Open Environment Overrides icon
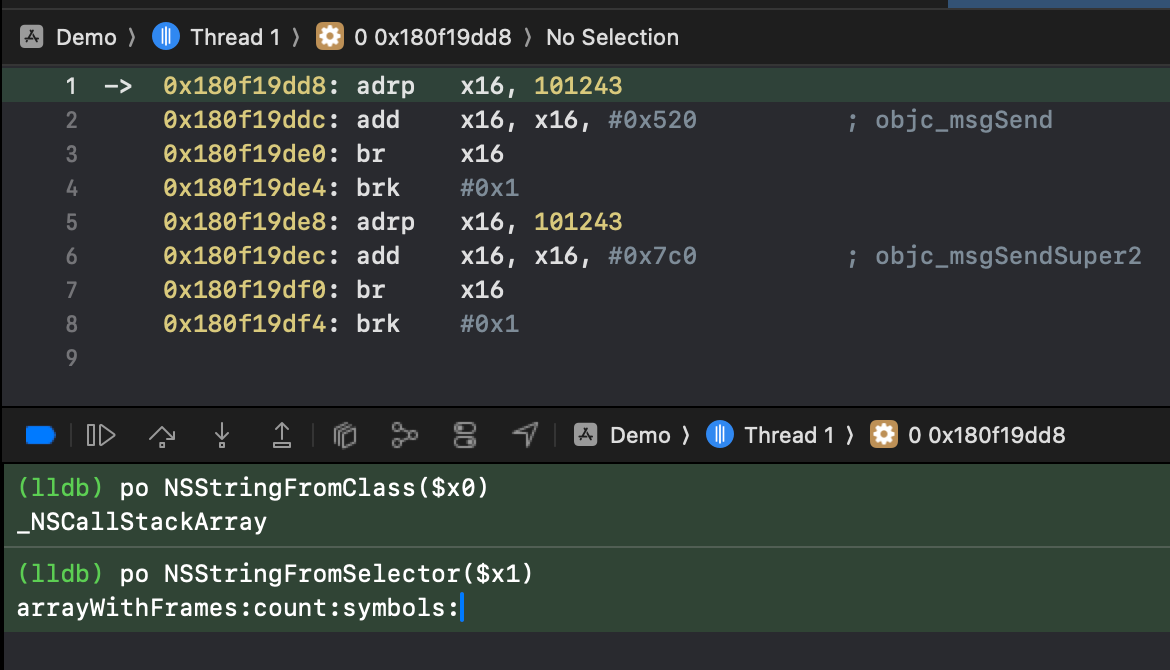Screen dimensions: 1170x670 465,435
